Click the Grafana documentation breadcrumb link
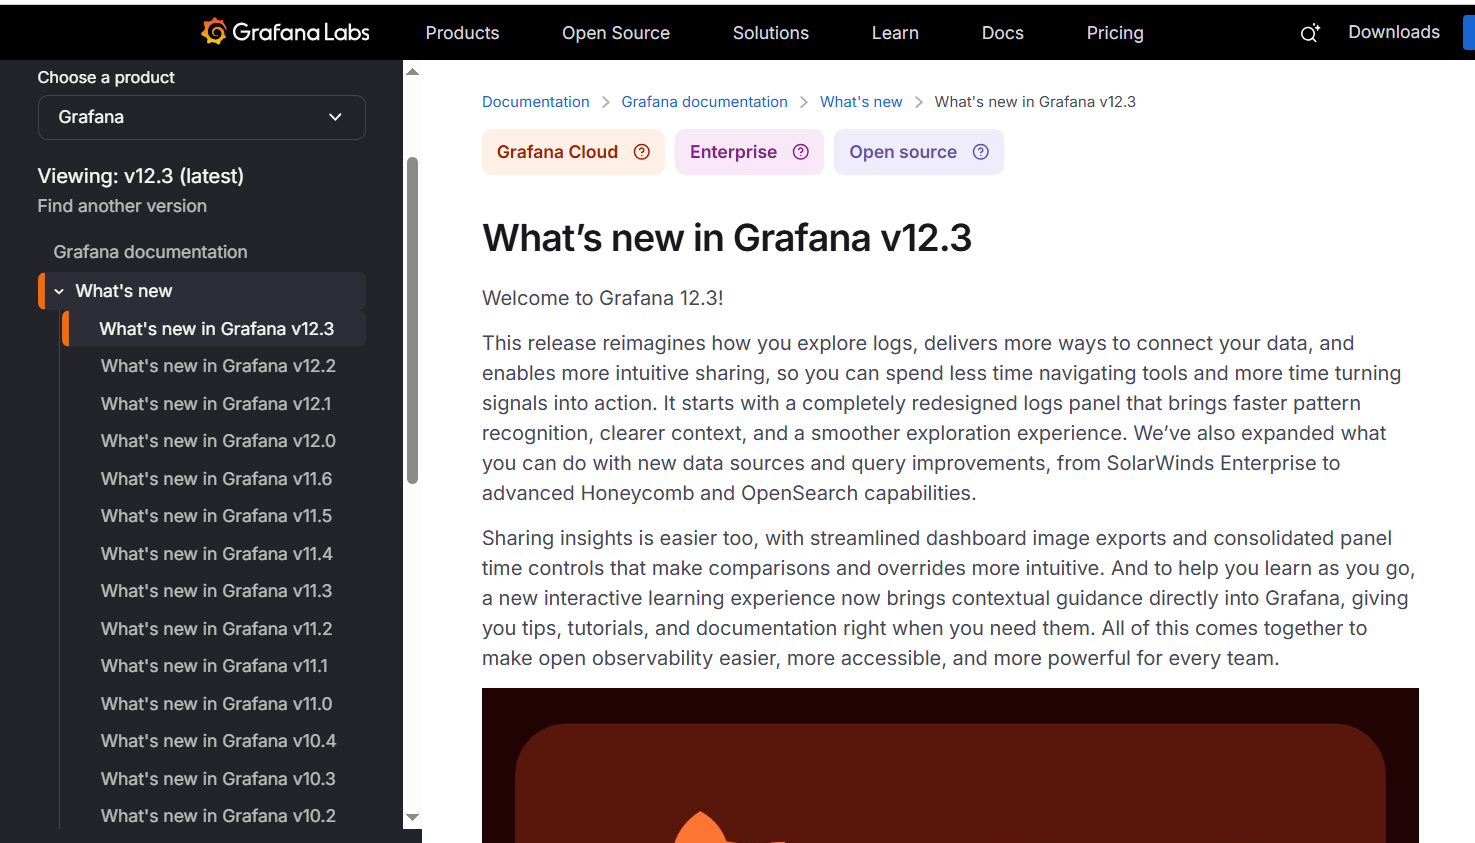1475x843 pixels. coord(704,102)
